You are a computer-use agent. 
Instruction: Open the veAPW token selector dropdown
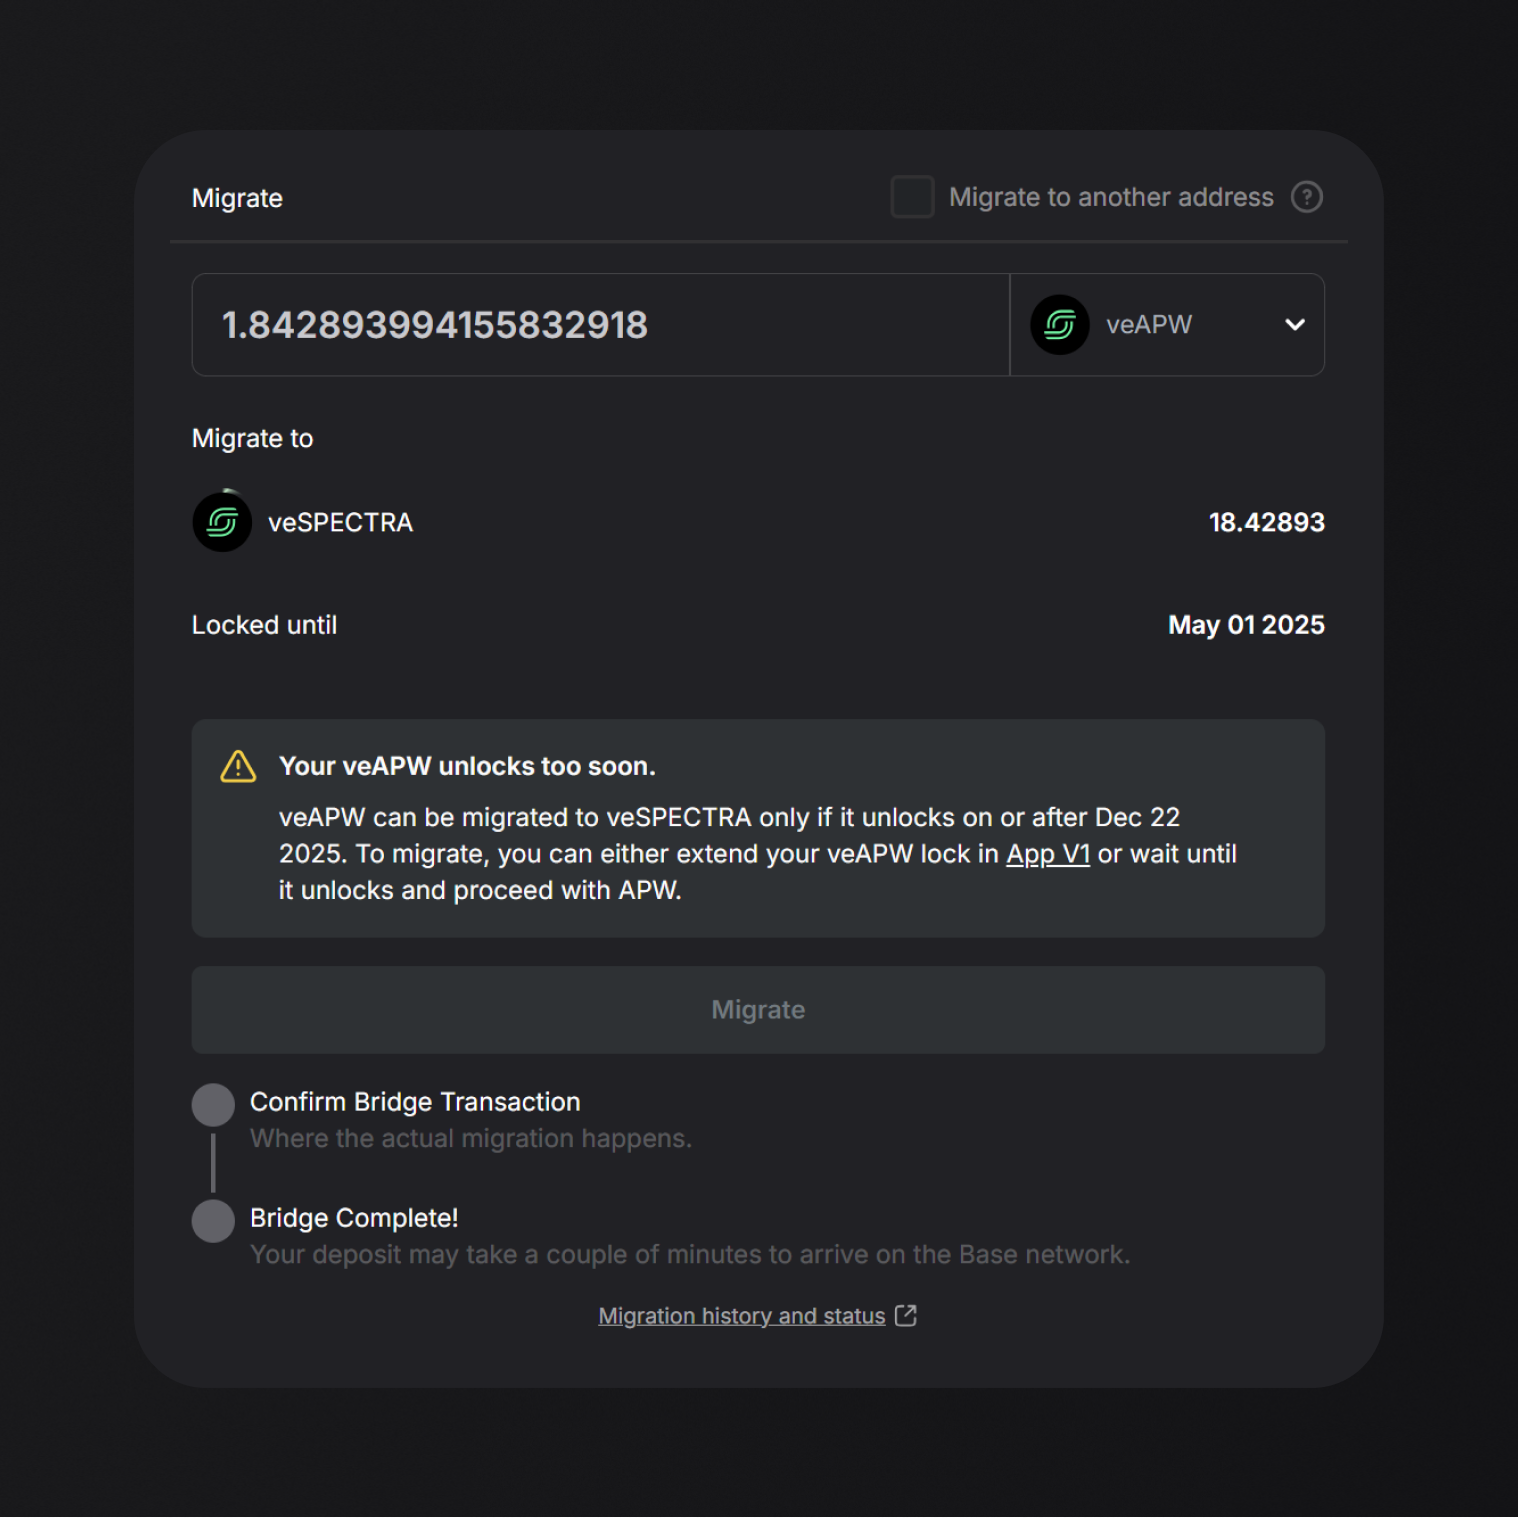point(1167,325)
